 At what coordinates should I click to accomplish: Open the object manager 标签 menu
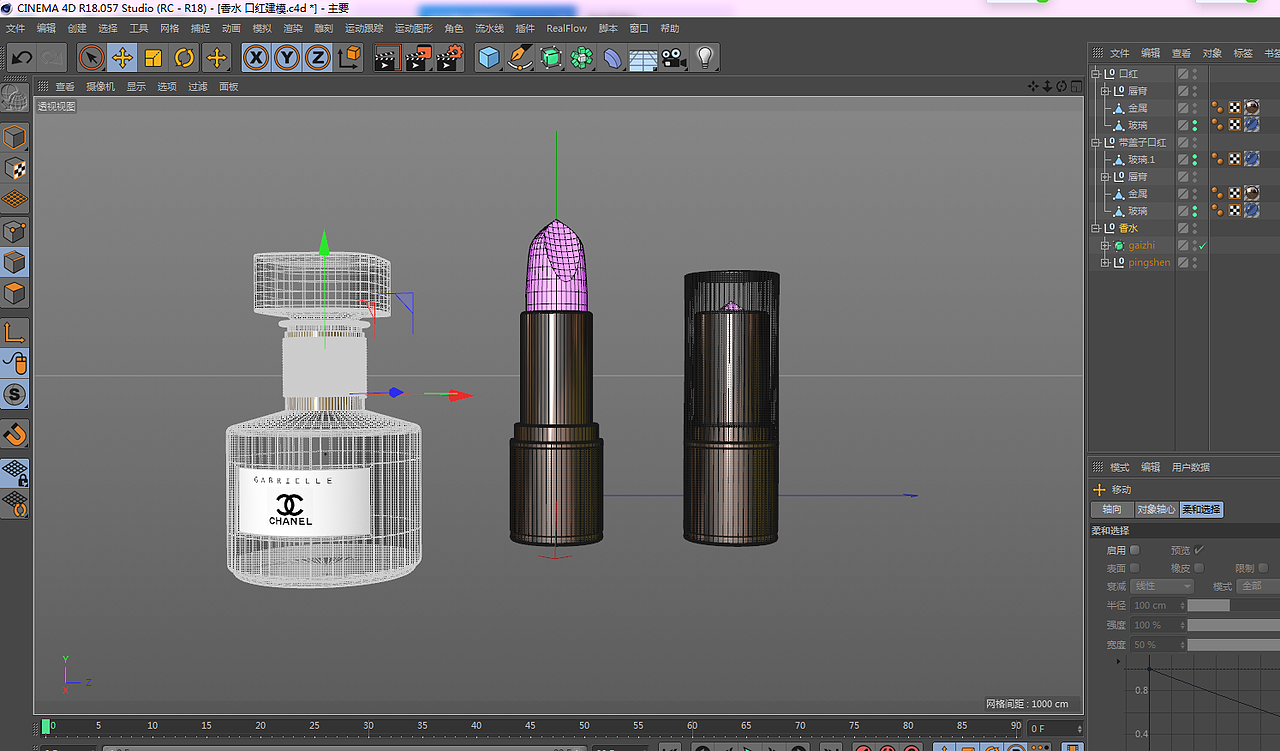1243,53
